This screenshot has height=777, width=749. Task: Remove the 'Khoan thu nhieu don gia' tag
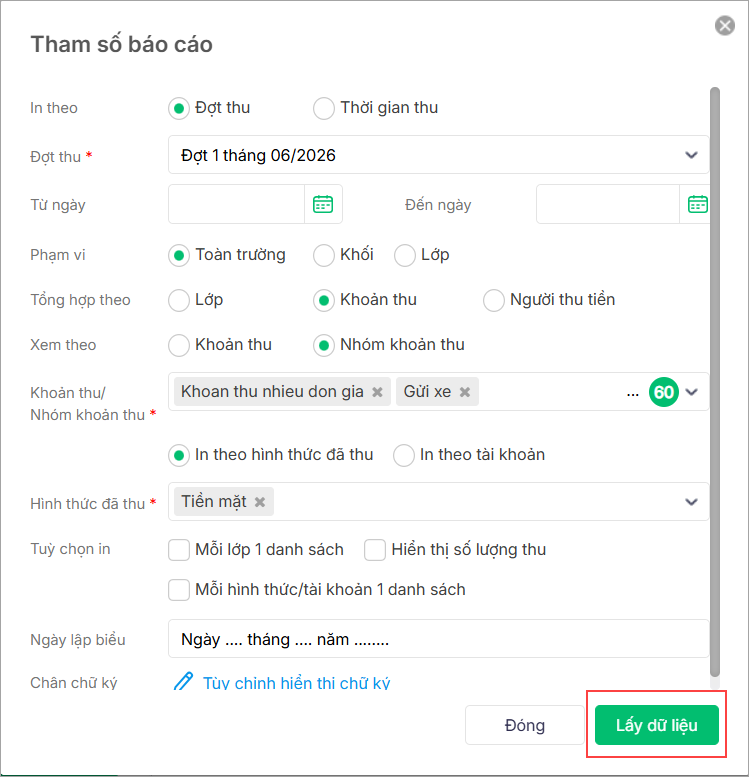(377, 392)
